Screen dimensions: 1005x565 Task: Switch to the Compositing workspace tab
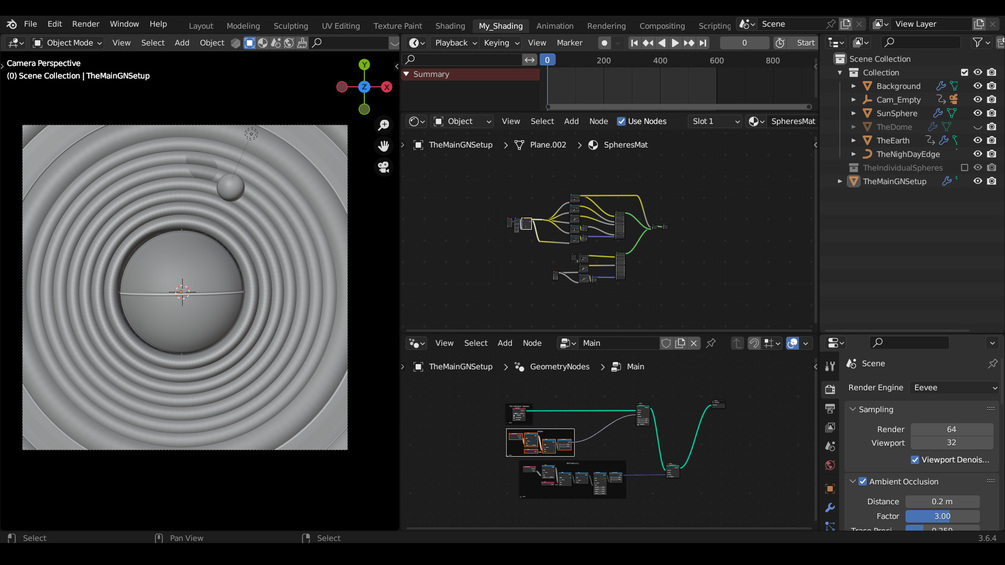pyautogui.click(x=662, y=25)
